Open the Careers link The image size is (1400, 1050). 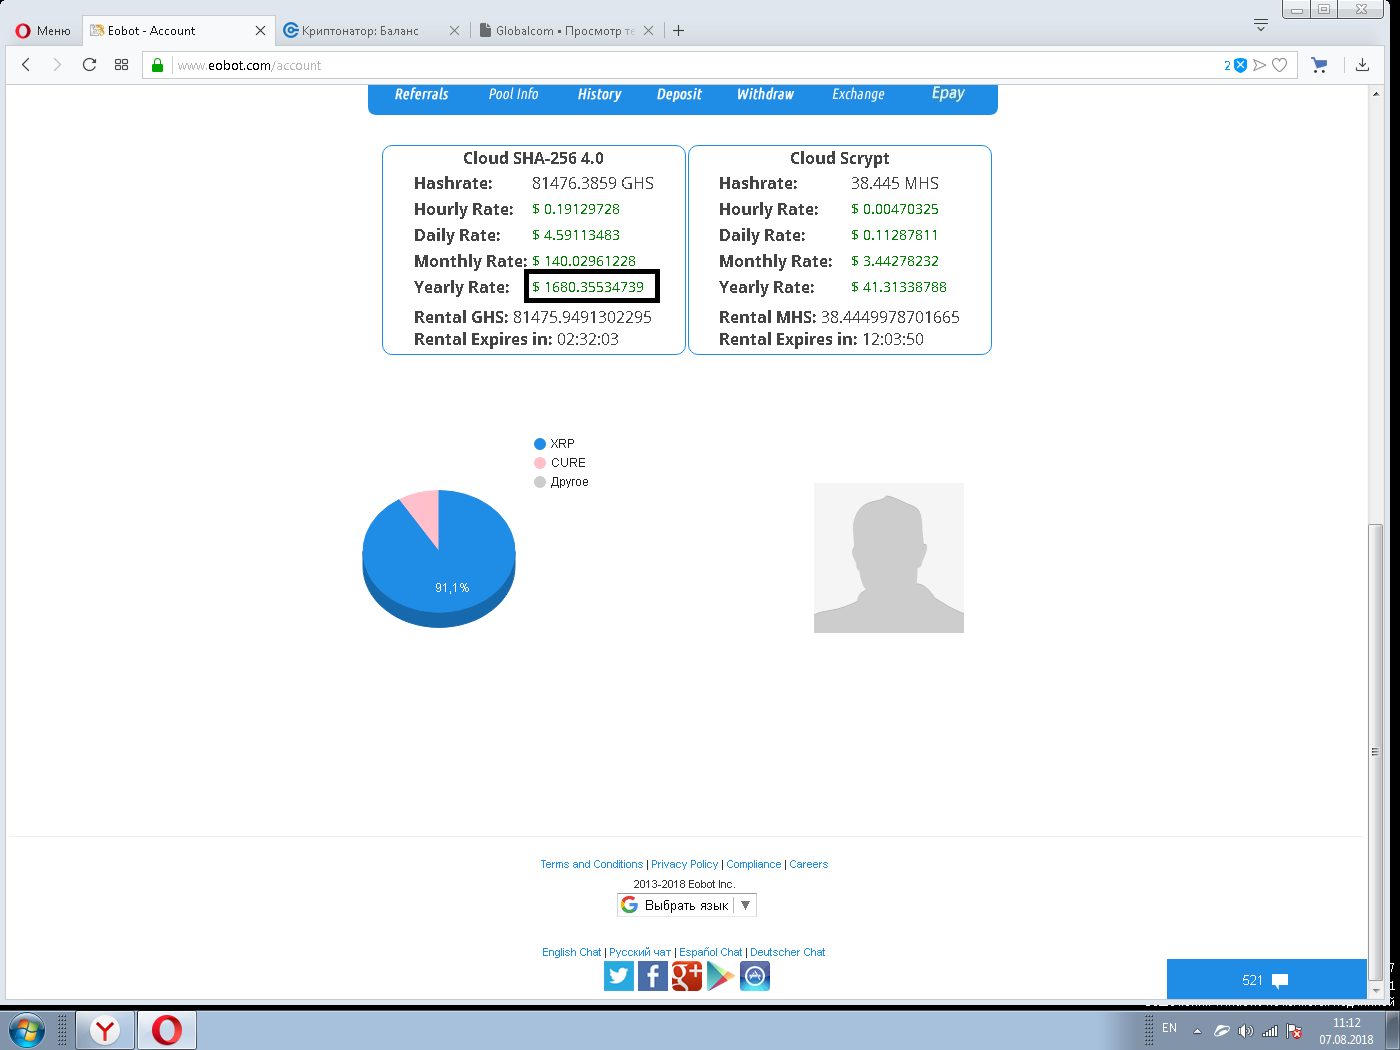(x=809, y=864)
